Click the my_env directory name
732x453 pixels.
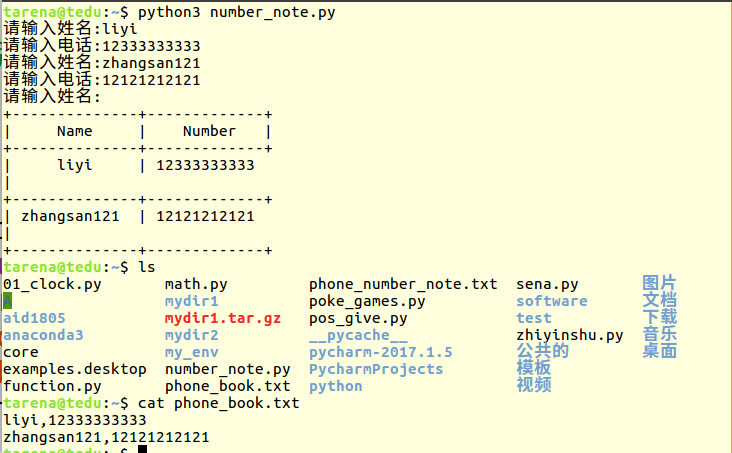point(192,353)
